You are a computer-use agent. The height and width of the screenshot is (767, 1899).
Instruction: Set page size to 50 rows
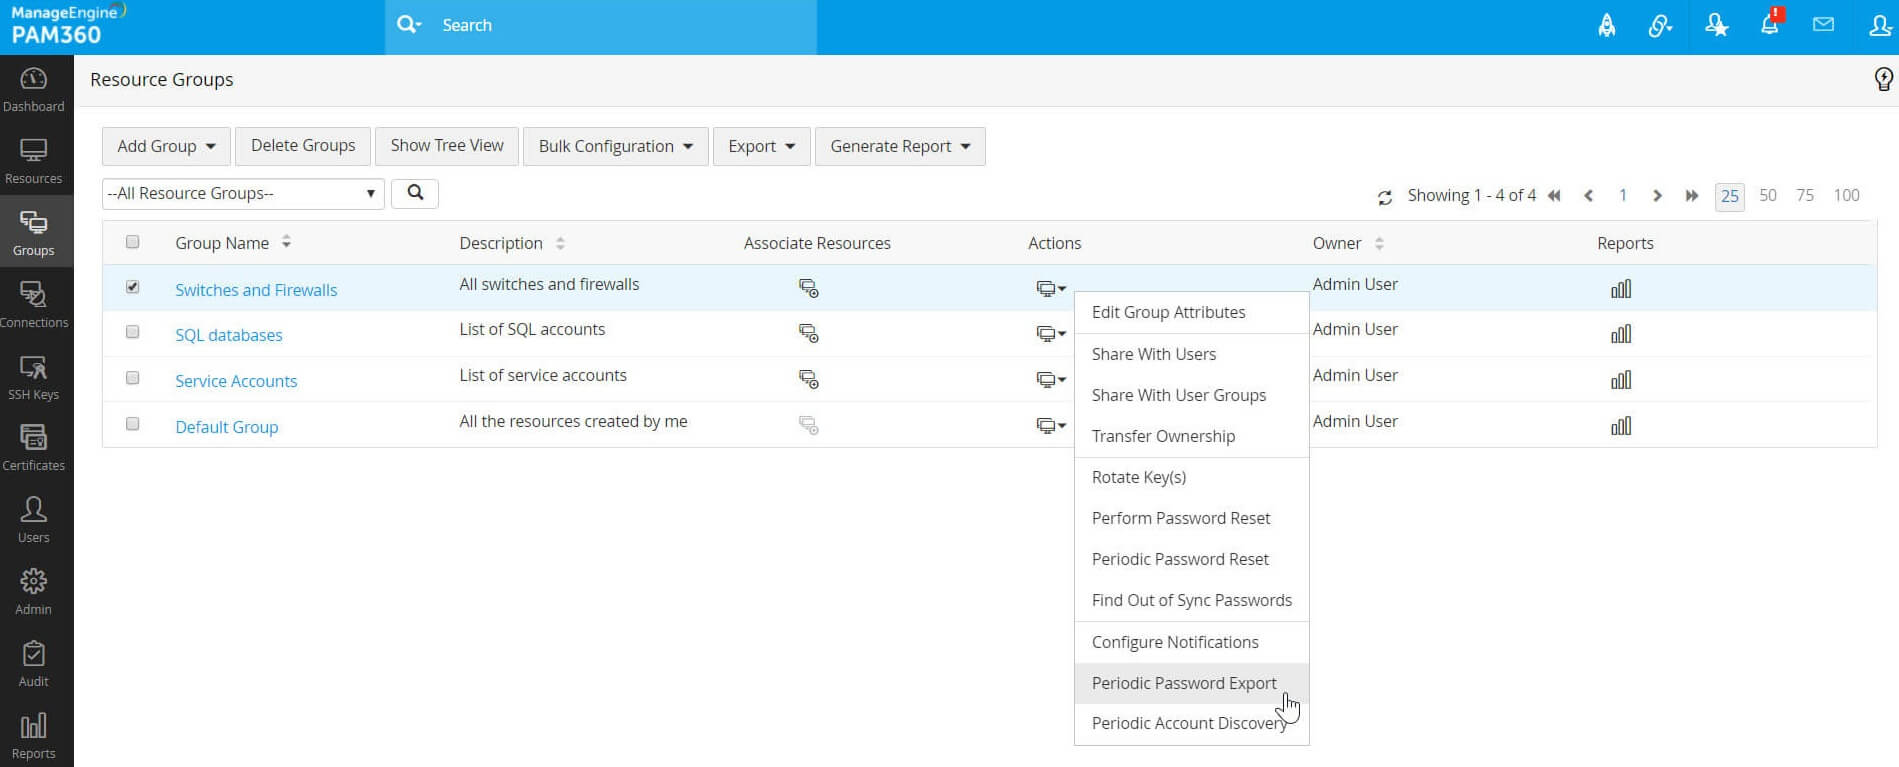[x=1768, y=196]
